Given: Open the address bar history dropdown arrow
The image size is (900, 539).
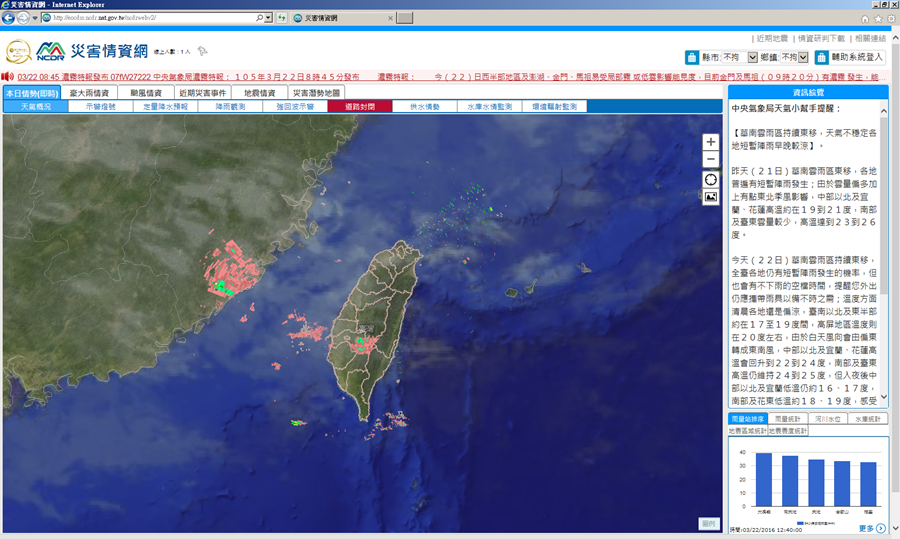Looking at the screenshot, I should point(268,18).
